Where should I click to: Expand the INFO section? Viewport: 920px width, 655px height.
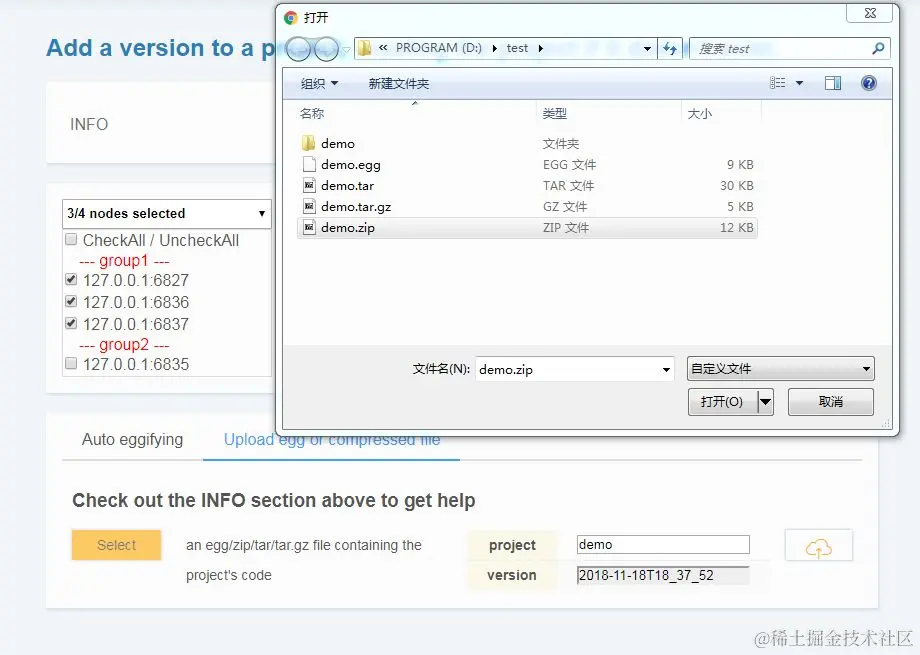pos(89,124)
